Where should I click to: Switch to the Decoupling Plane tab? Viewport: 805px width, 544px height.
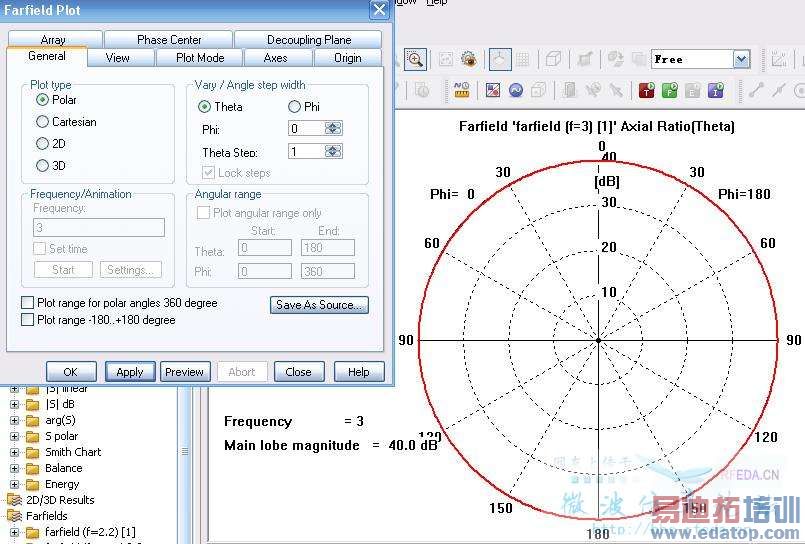(x=309, y=40)
